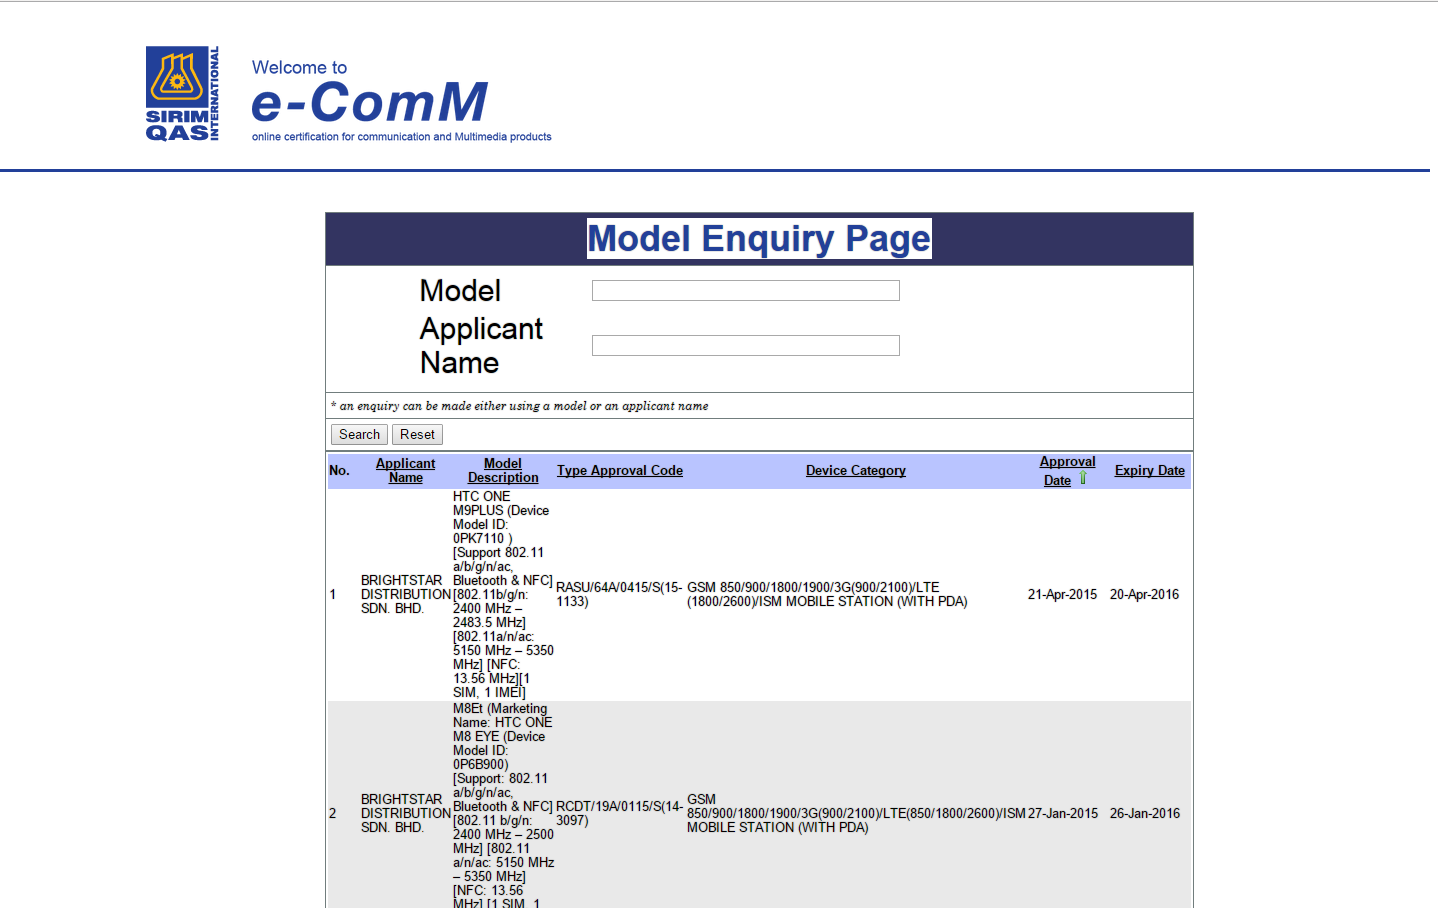Click M8Et HTC ONE M8 EYE description
The height and width of the screenshot is (908, 1438).
(x=503, y=807)
